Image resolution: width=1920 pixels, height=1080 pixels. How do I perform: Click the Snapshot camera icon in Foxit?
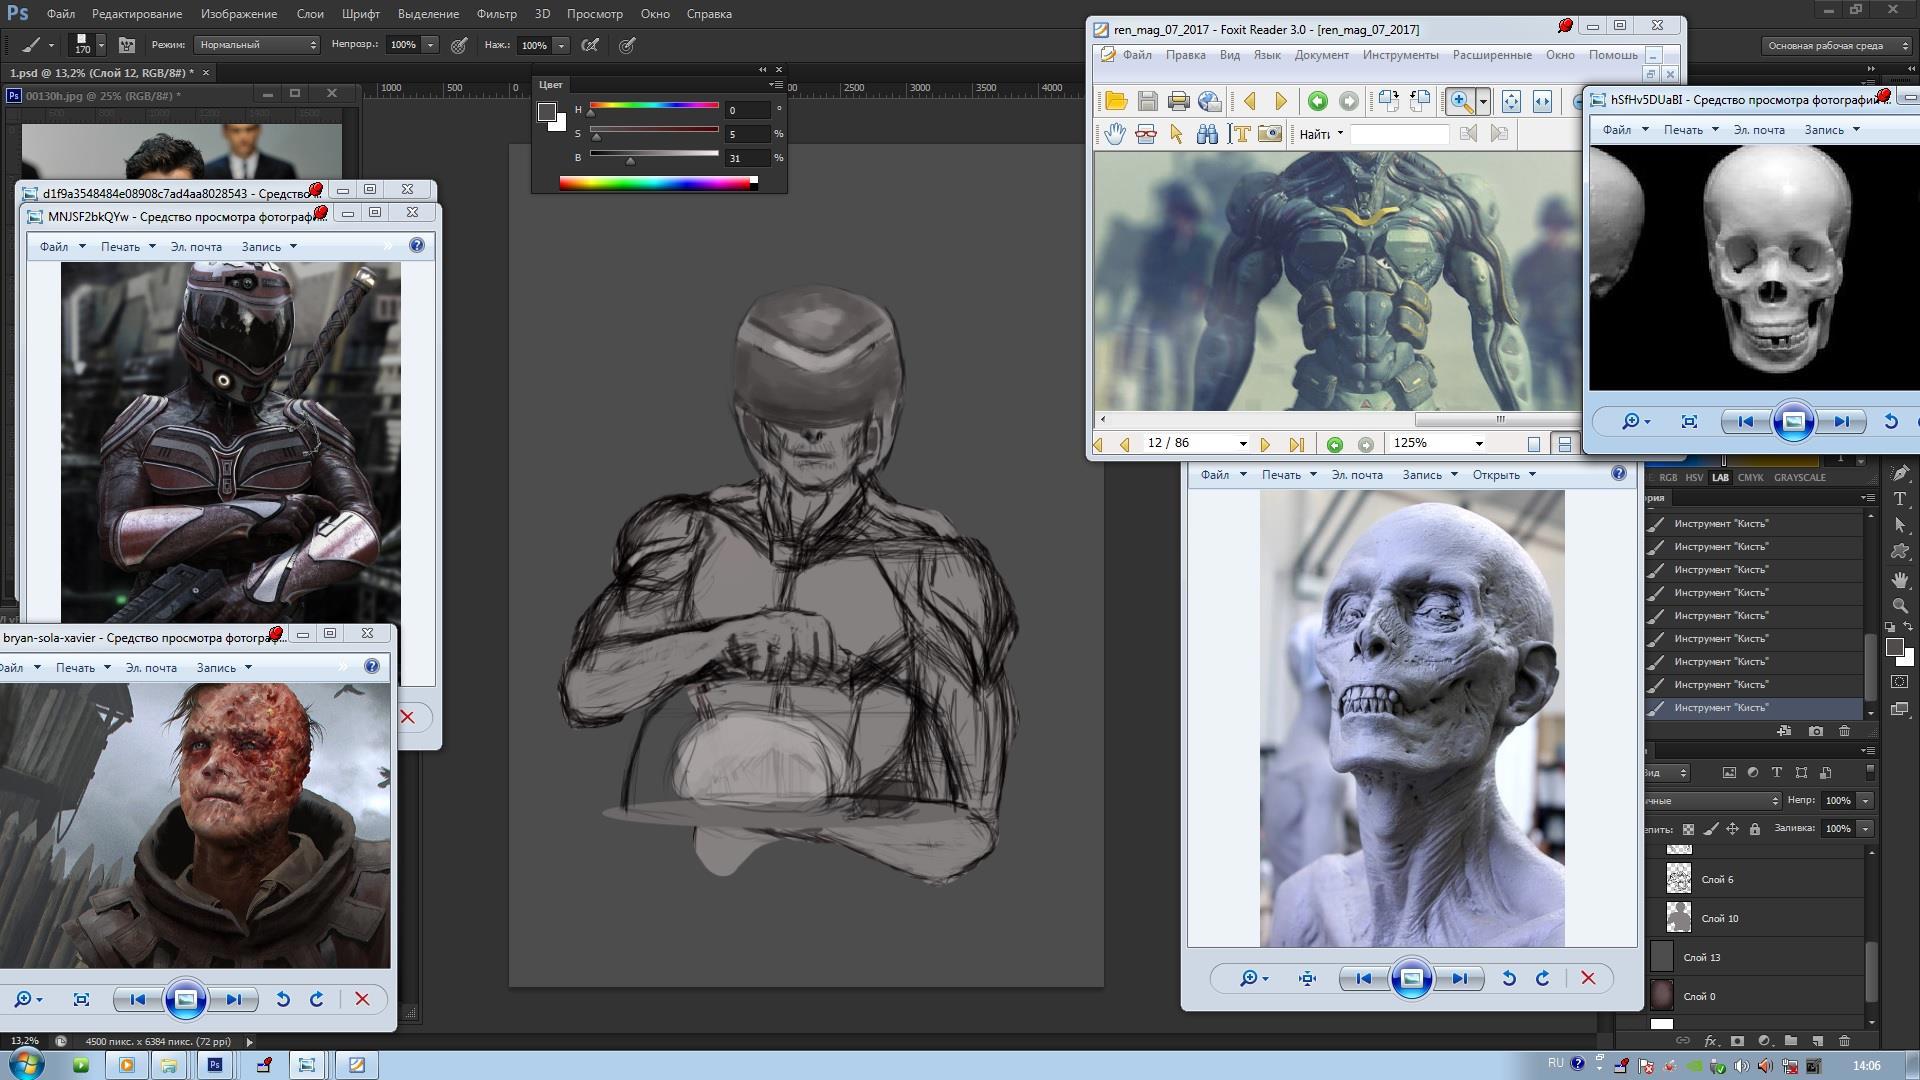[1270, 134]
